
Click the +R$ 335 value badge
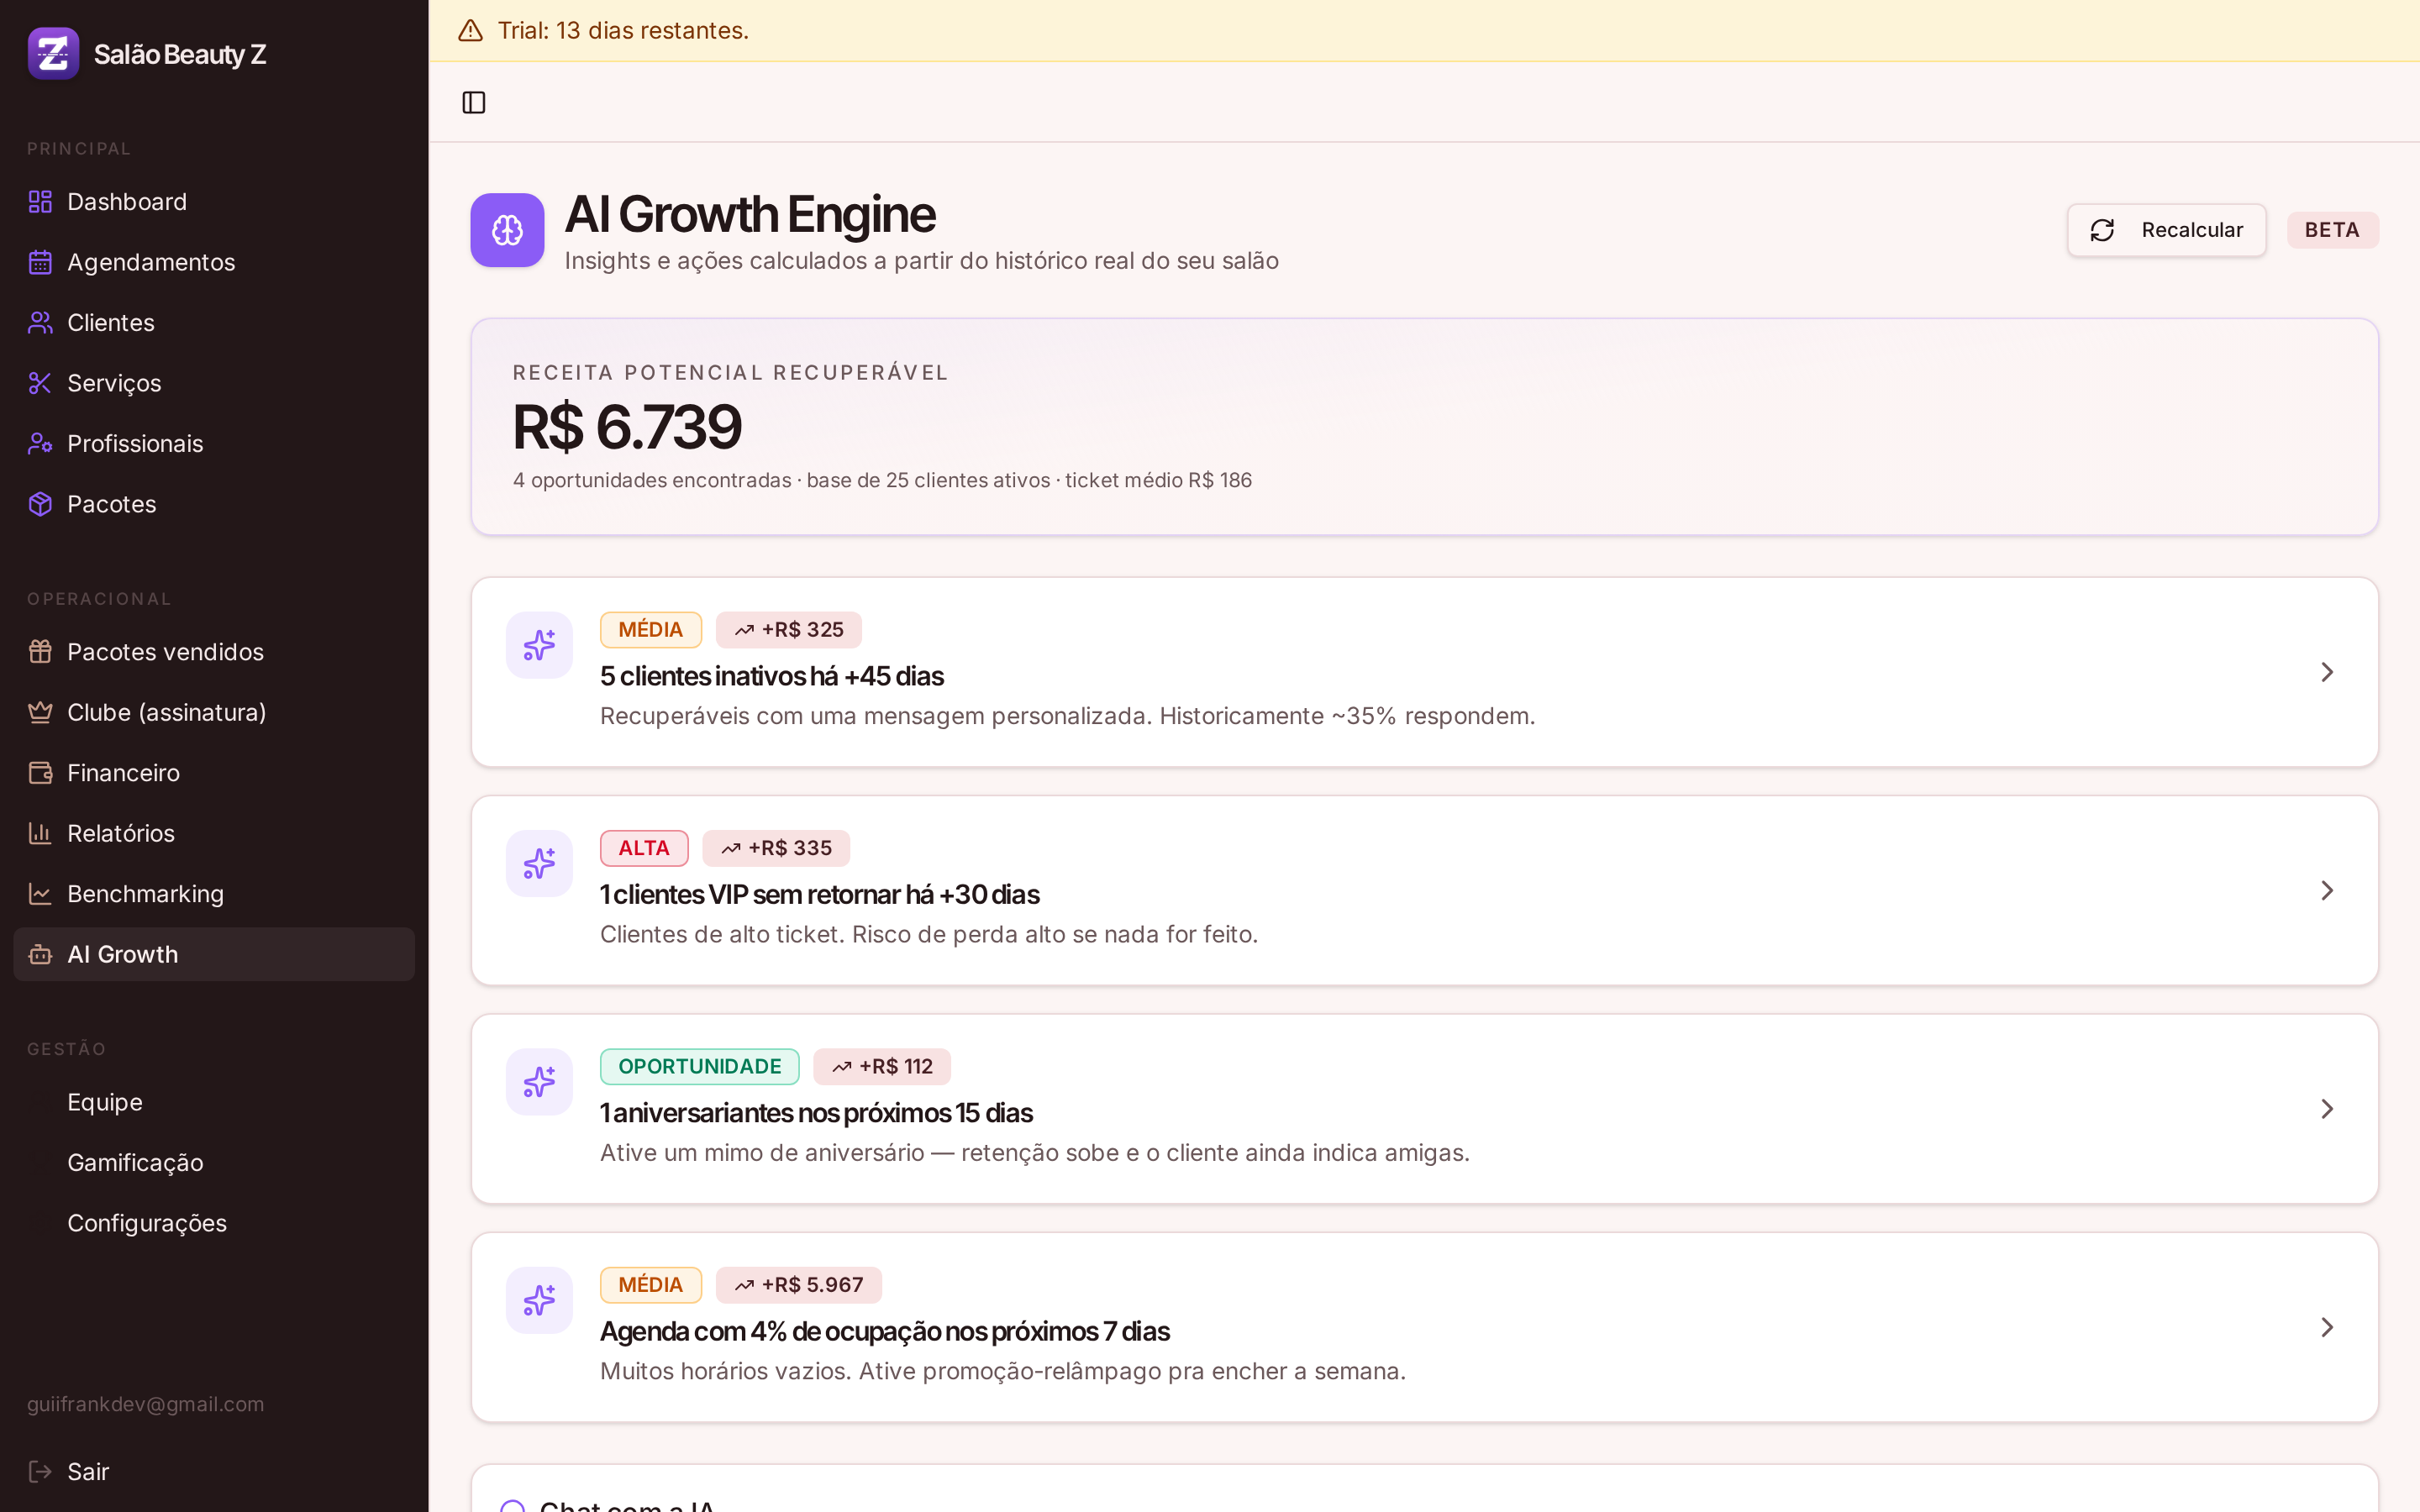point(776,848)
